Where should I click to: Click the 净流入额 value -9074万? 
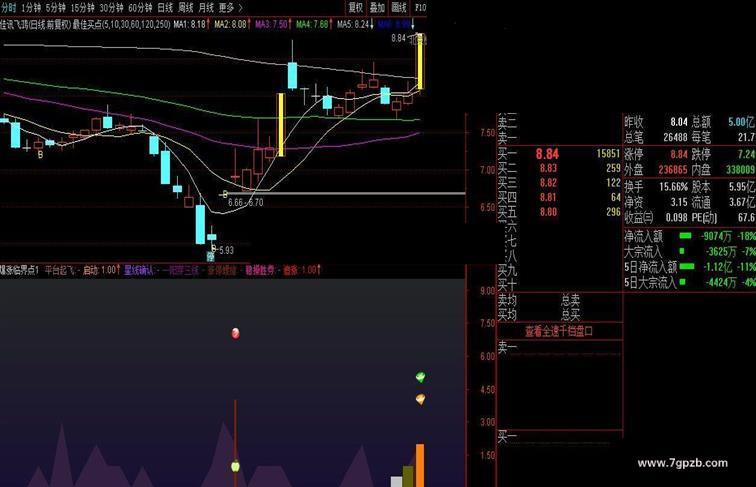717,236
